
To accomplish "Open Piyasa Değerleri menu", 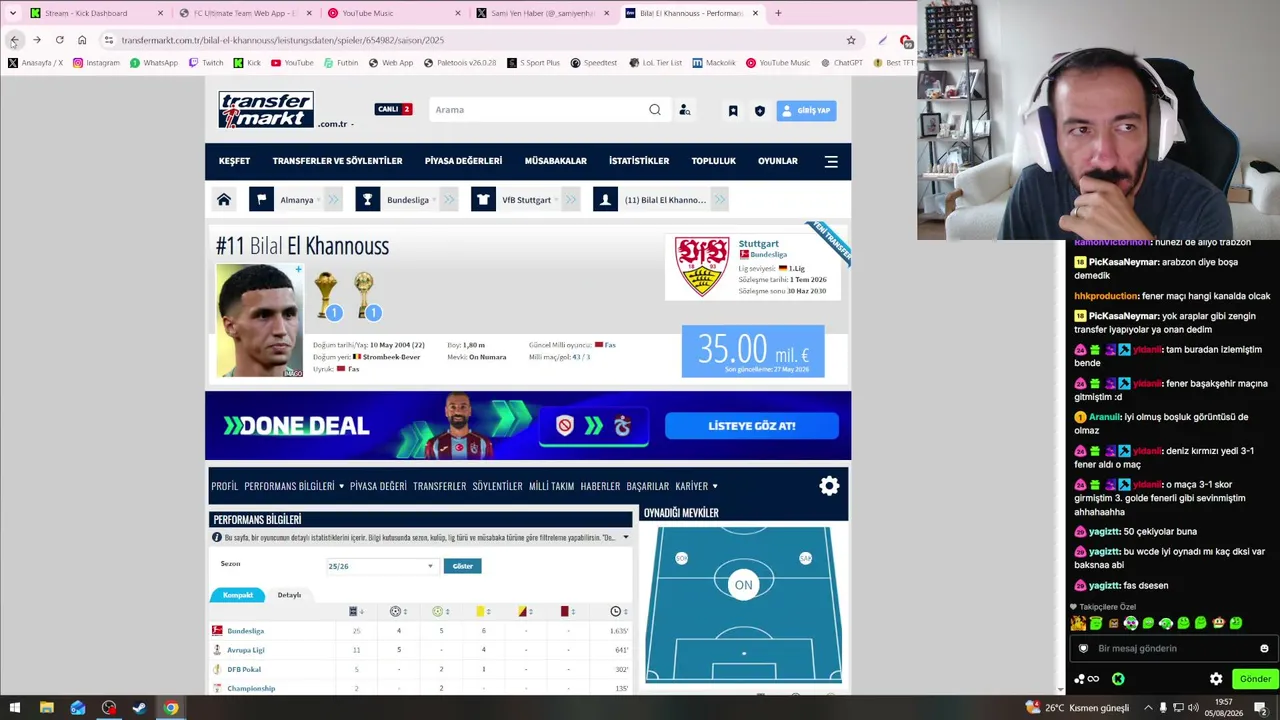I will coord(463,161).
